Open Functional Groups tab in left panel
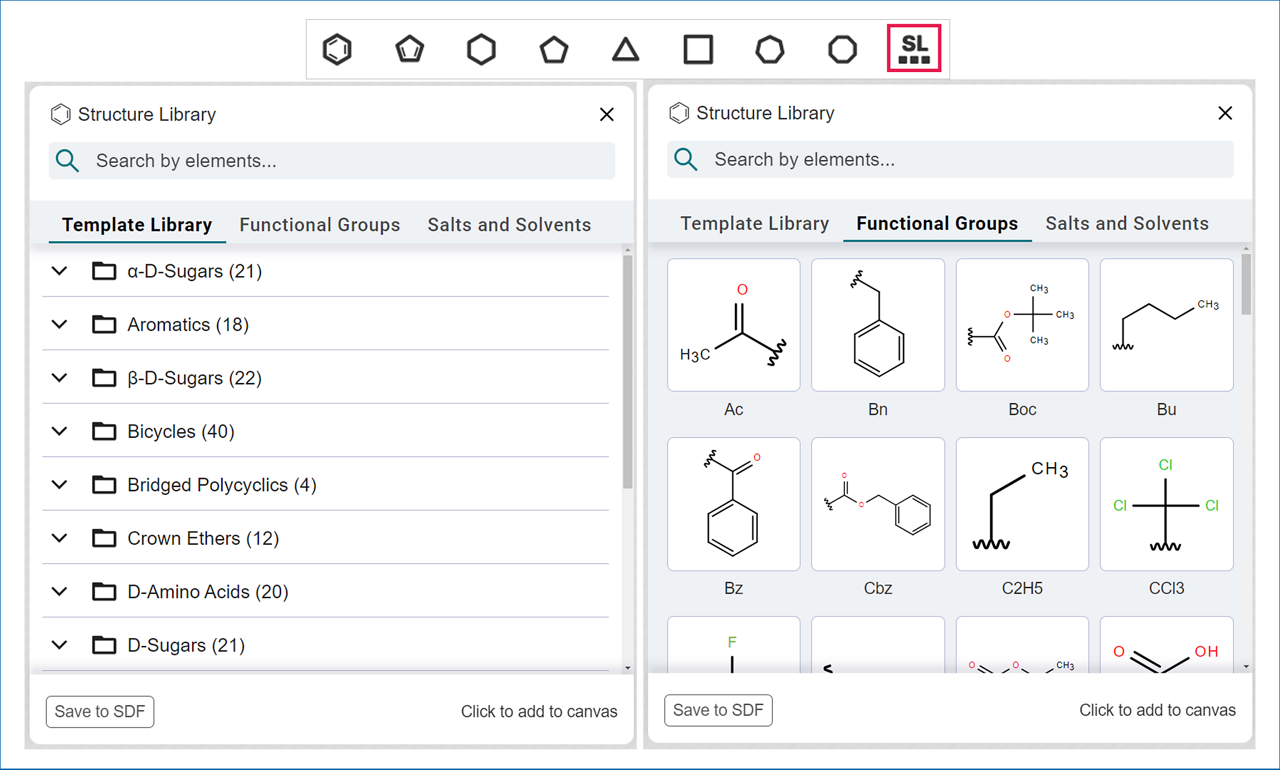The height and width of the screenshot is (770, 1280). point(320,225)
